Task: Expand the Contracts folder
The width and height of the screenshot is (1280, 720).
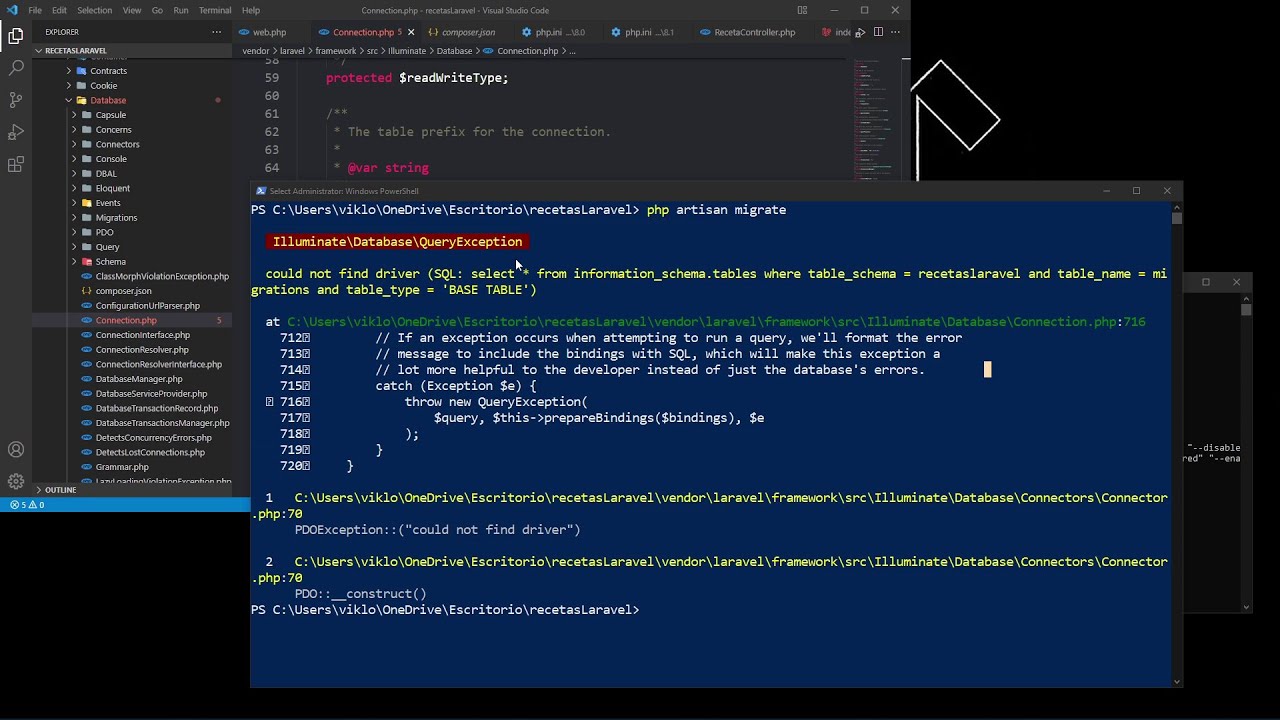Action: [108, 71]
